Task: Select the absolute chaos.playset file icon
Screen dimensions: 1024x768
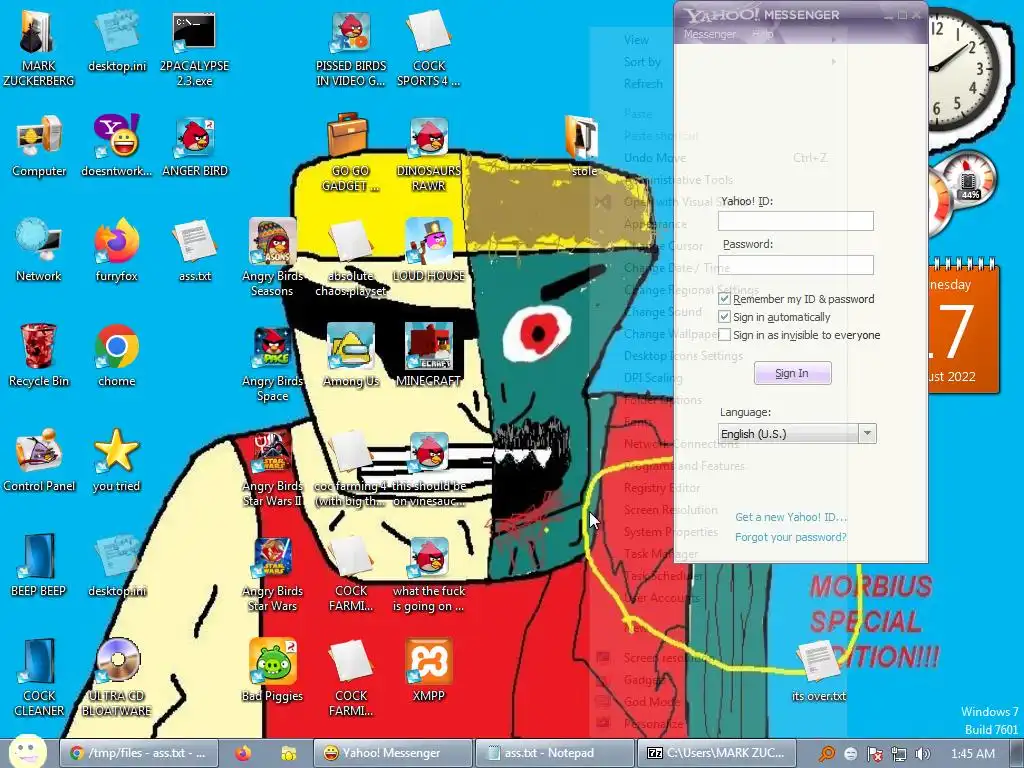Action: [351, 257]
